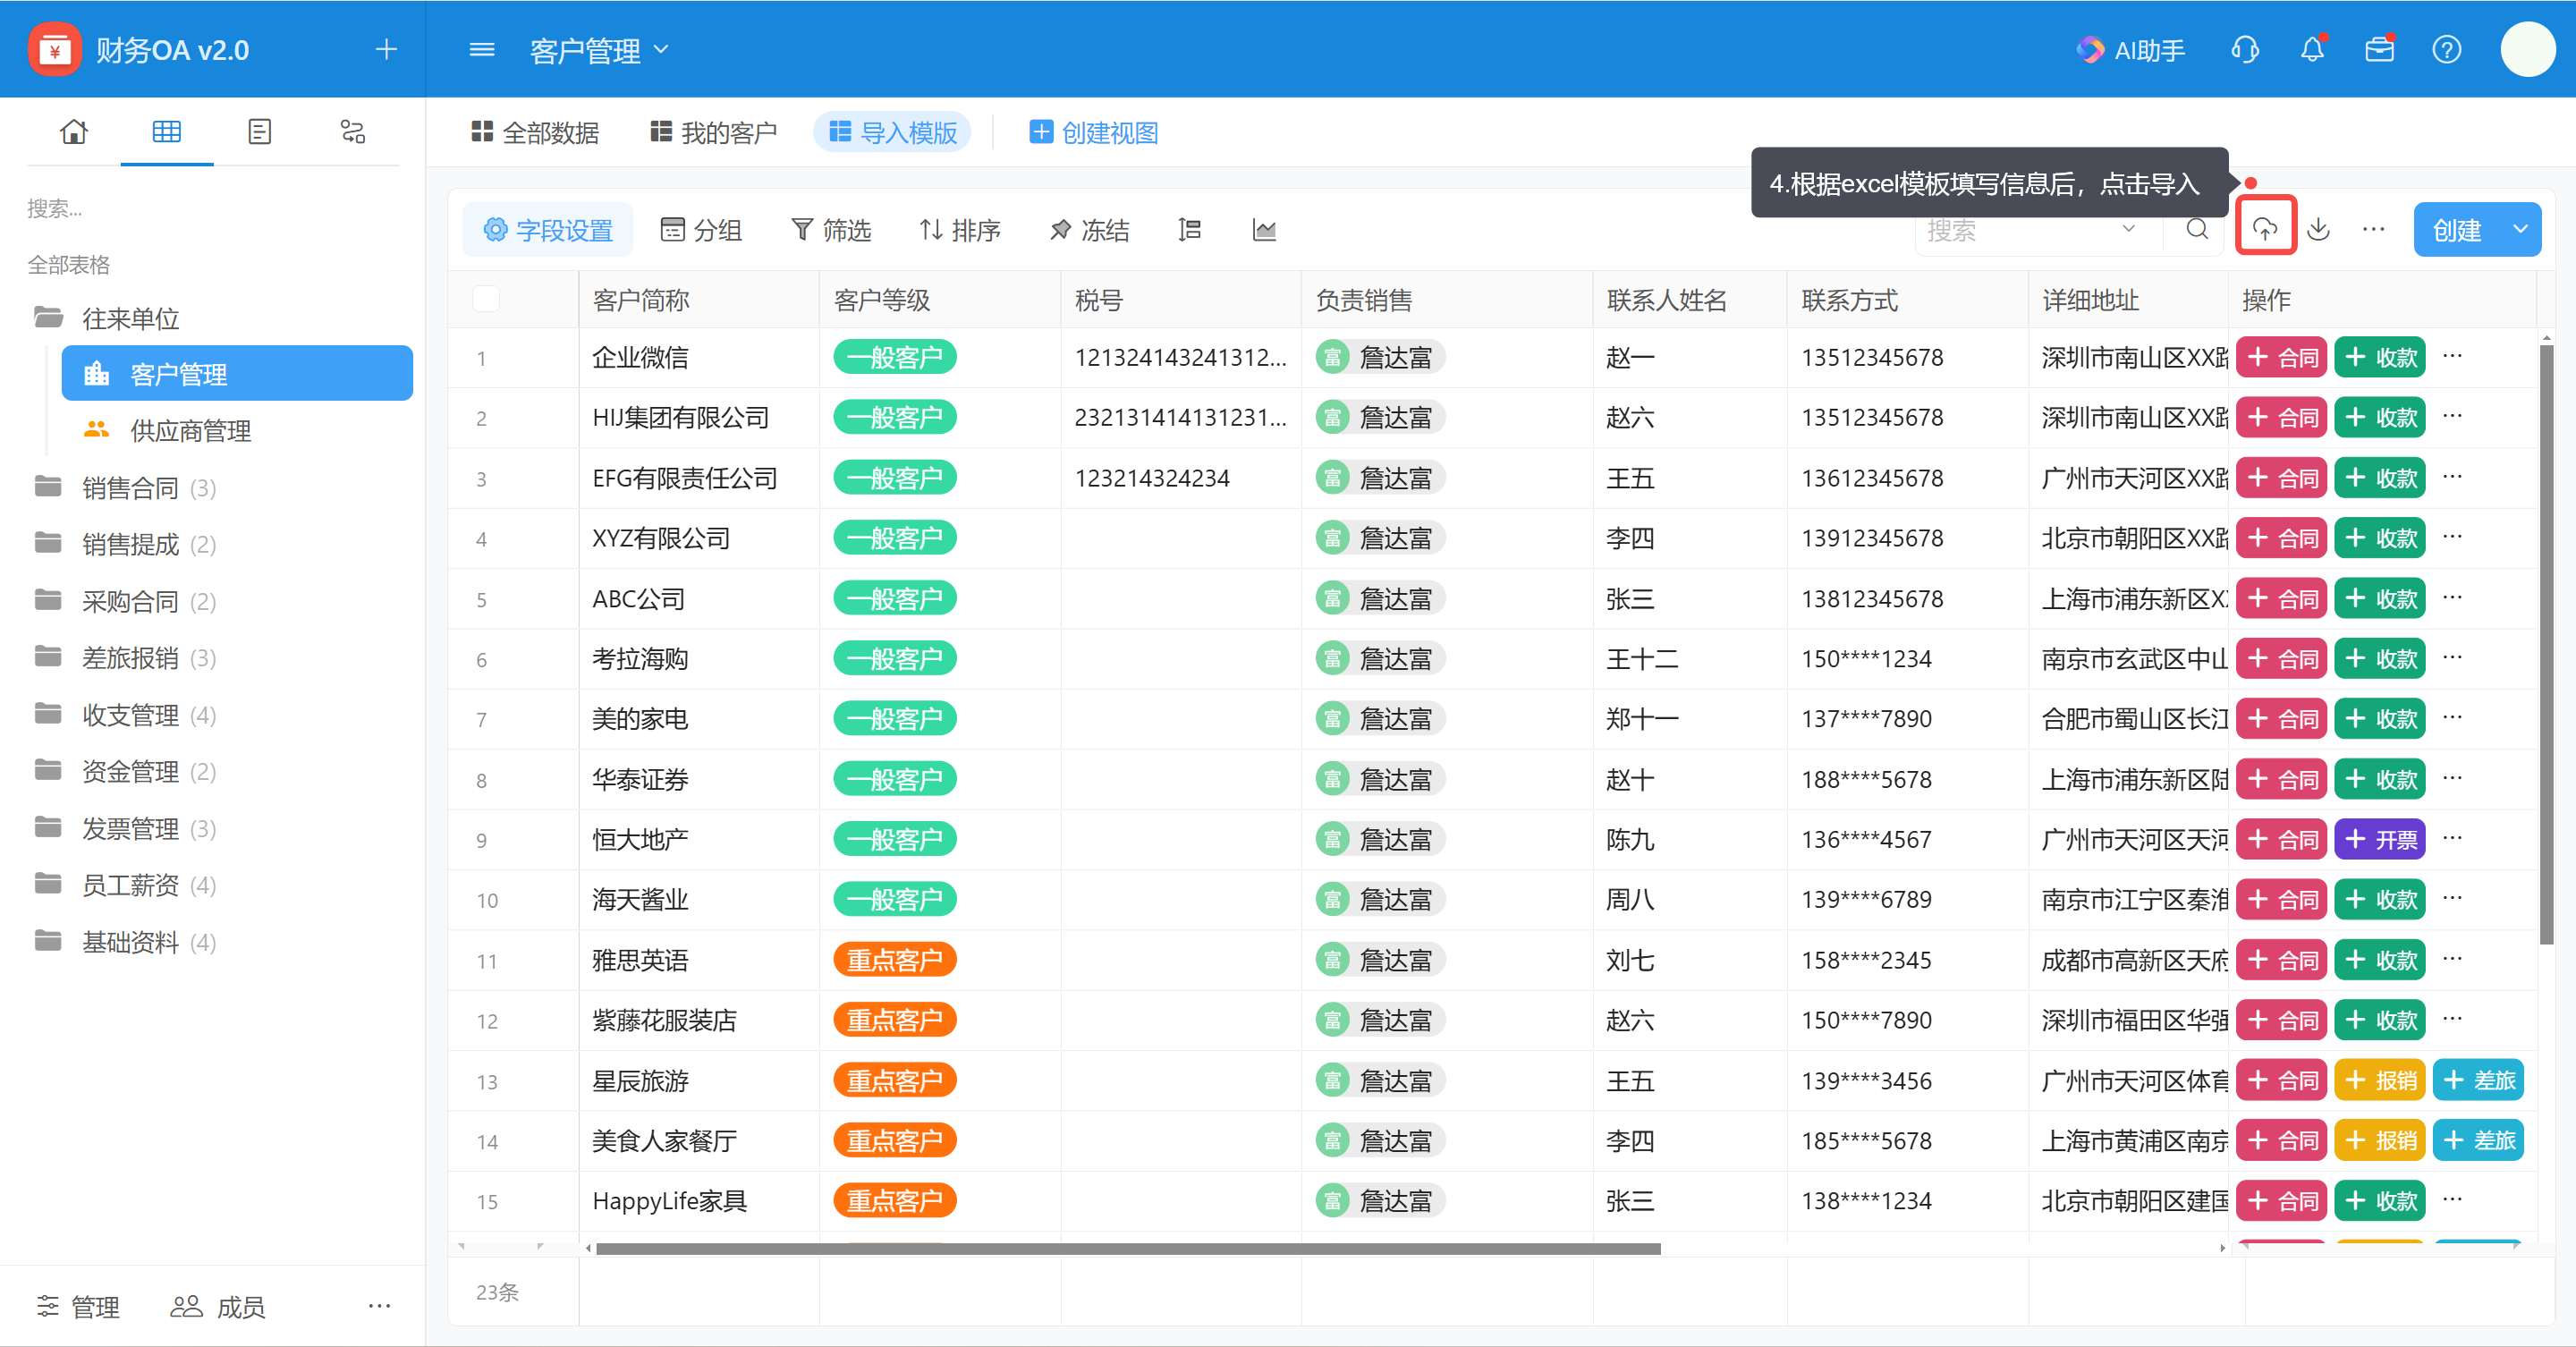Expand the 销售提成 folder
This screenshot has width=2576, height=1347.
click(x=49, y=544)
